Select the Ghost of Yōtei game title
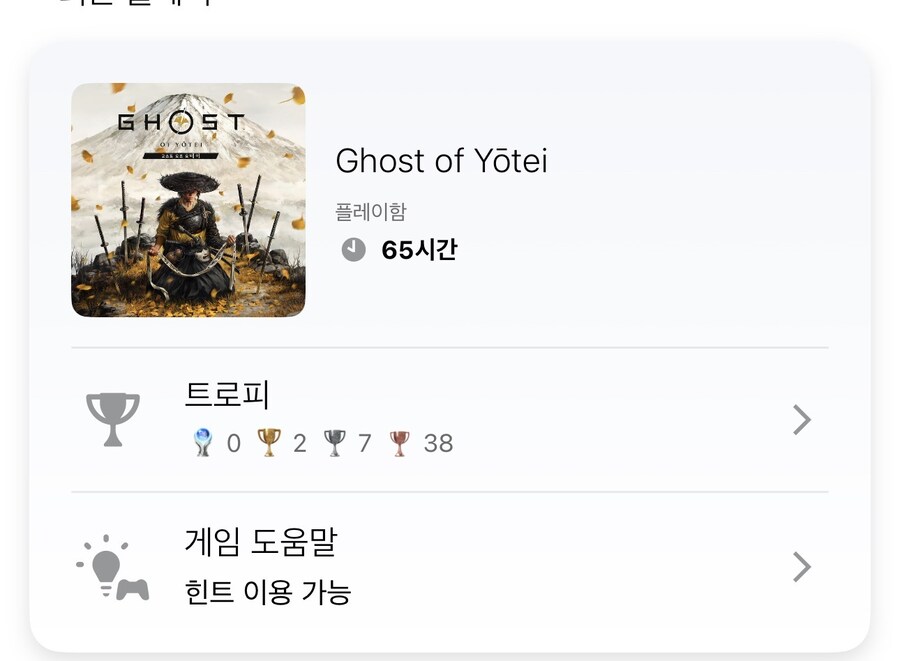 click(x=441, y=160)
